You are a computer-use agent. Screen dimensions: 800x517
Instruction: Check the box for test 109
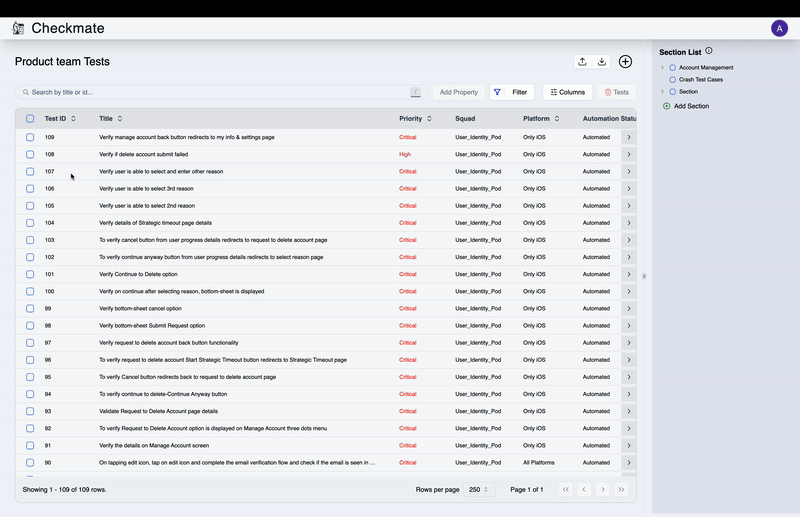(30, 137)
